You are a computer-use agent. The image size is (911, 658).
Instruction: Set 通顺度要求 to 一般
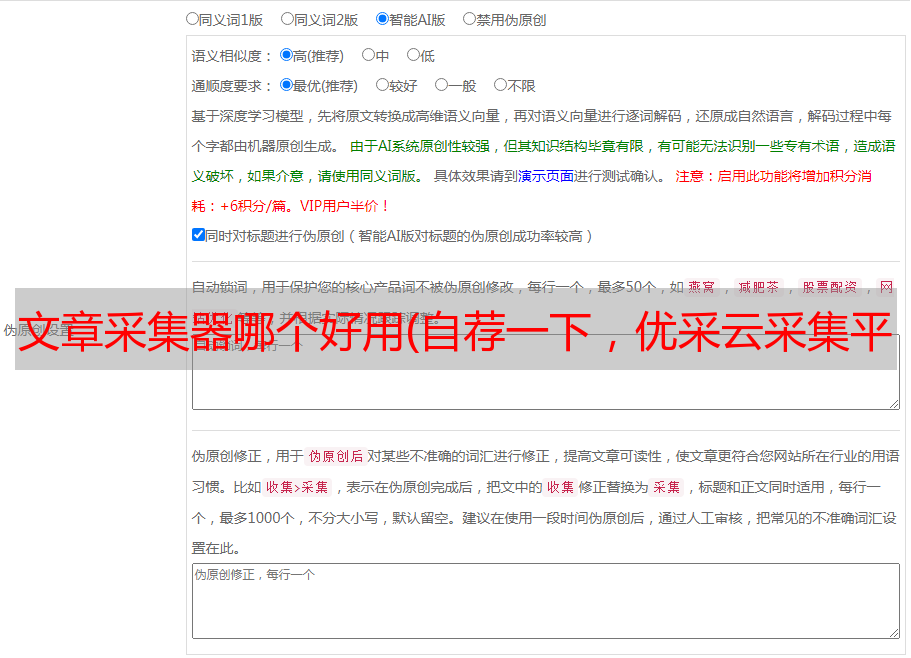coord(442,85)
